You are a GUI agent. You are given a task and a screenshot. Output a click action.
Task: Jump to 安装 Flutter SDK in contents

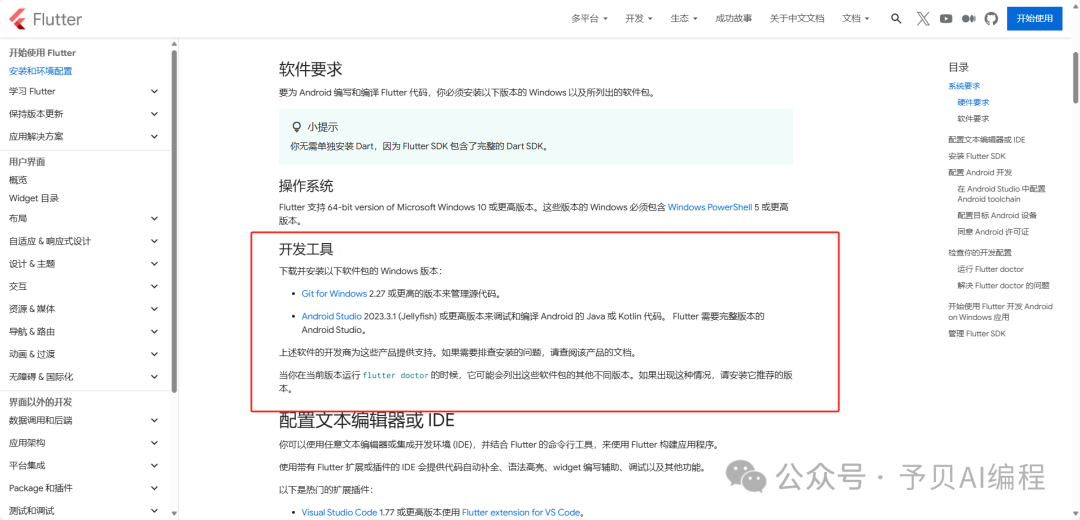tap(977, 156)
